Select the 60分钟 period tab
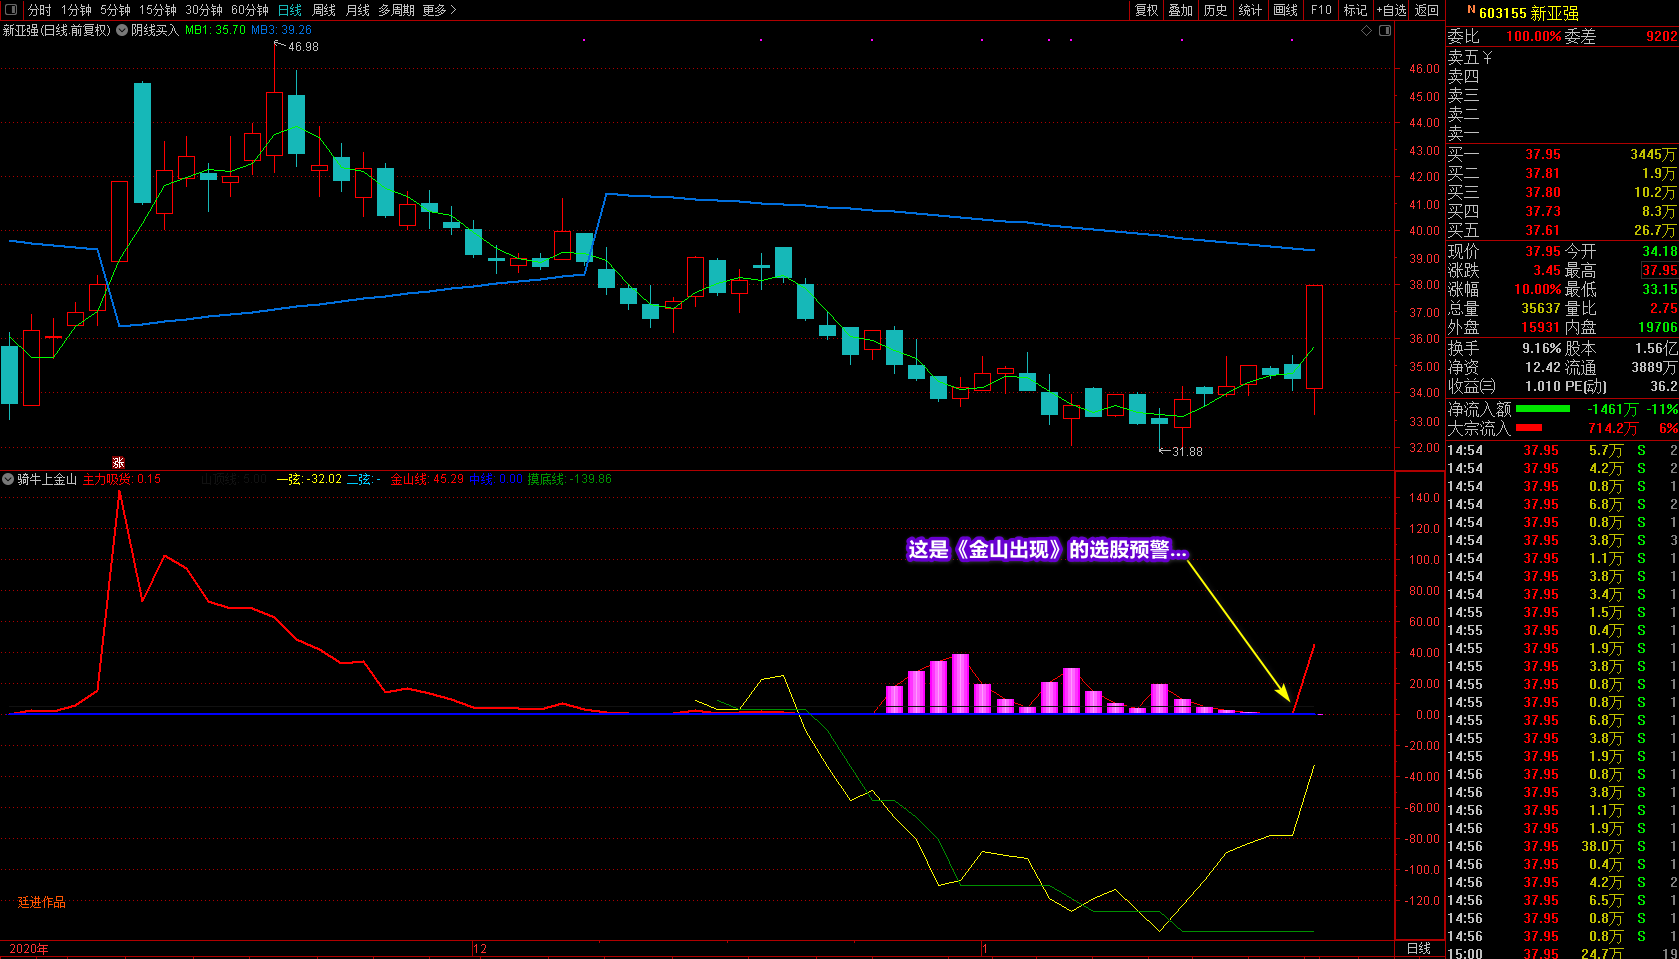The width and height of the screenshot is (1679, 959). tap(250, 10)
